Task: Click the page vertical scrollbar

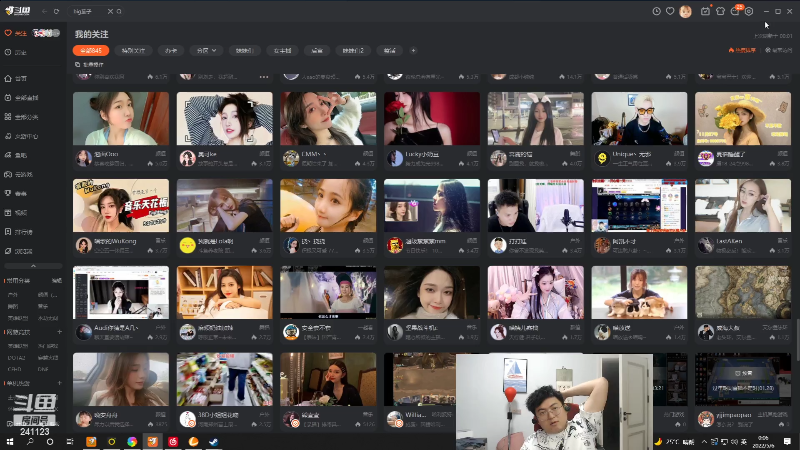Action: click(796, 339)
